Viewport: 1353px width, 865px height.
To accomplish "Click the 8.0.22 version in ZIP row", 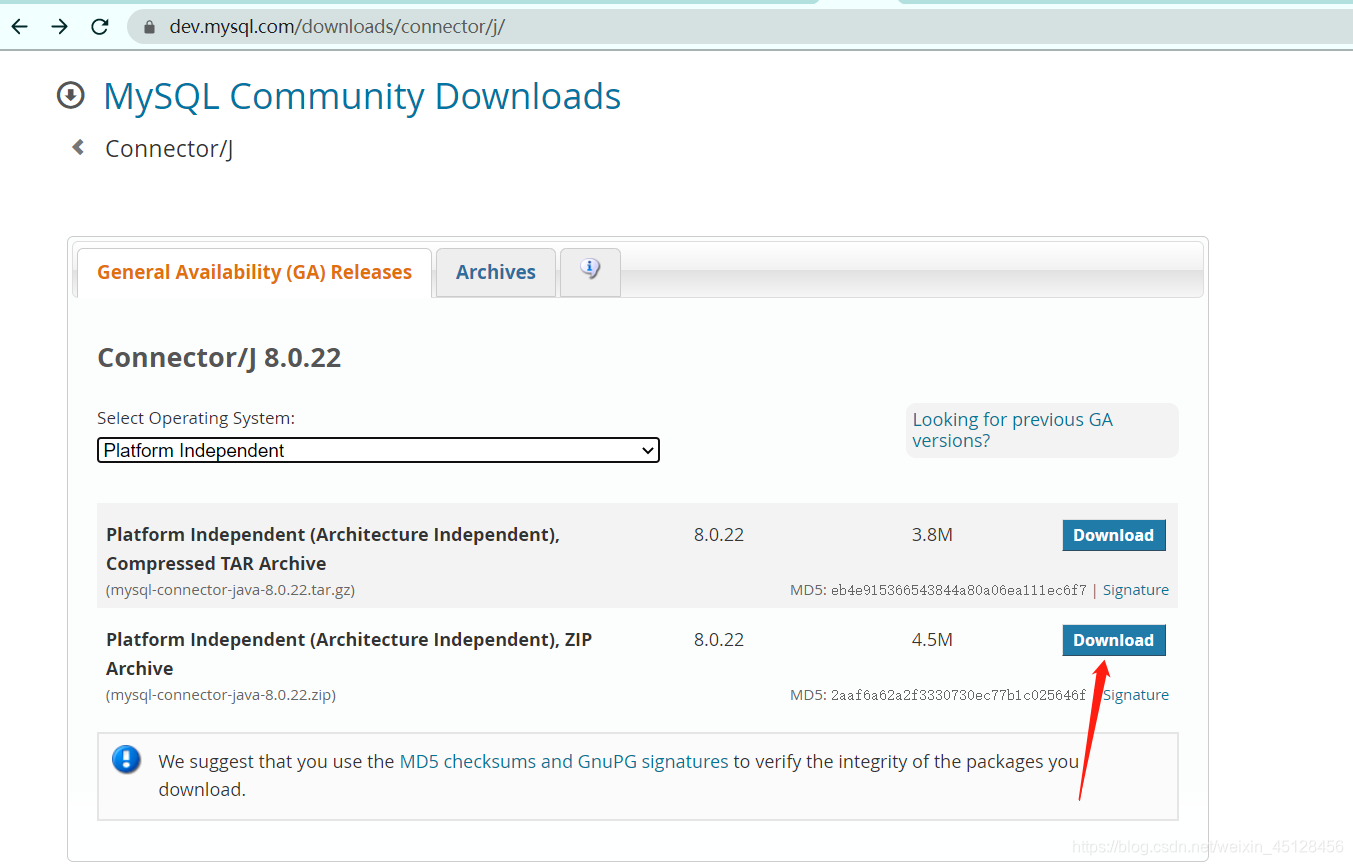I will click(x=719, y=640).
